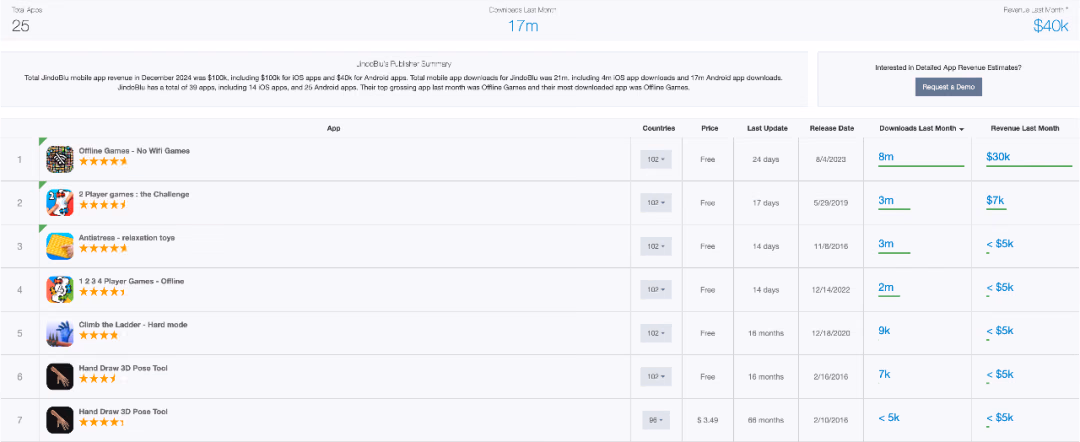Click the Total Apps count 25
1080x442 pixels.
(x=21, y=26)
